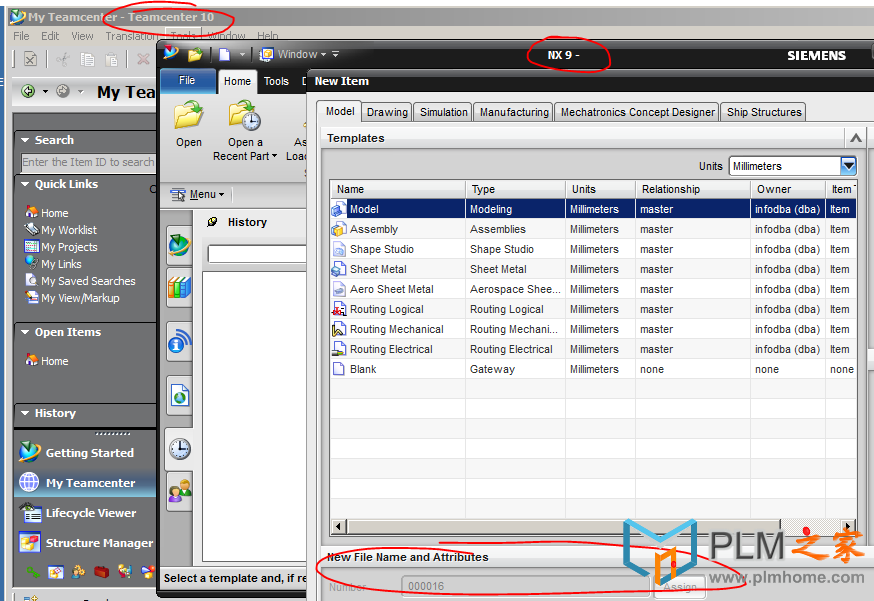Open the Tools ribbon tab in NX
The width and height of the screenshot is (874, 601).
pos(276,81)
